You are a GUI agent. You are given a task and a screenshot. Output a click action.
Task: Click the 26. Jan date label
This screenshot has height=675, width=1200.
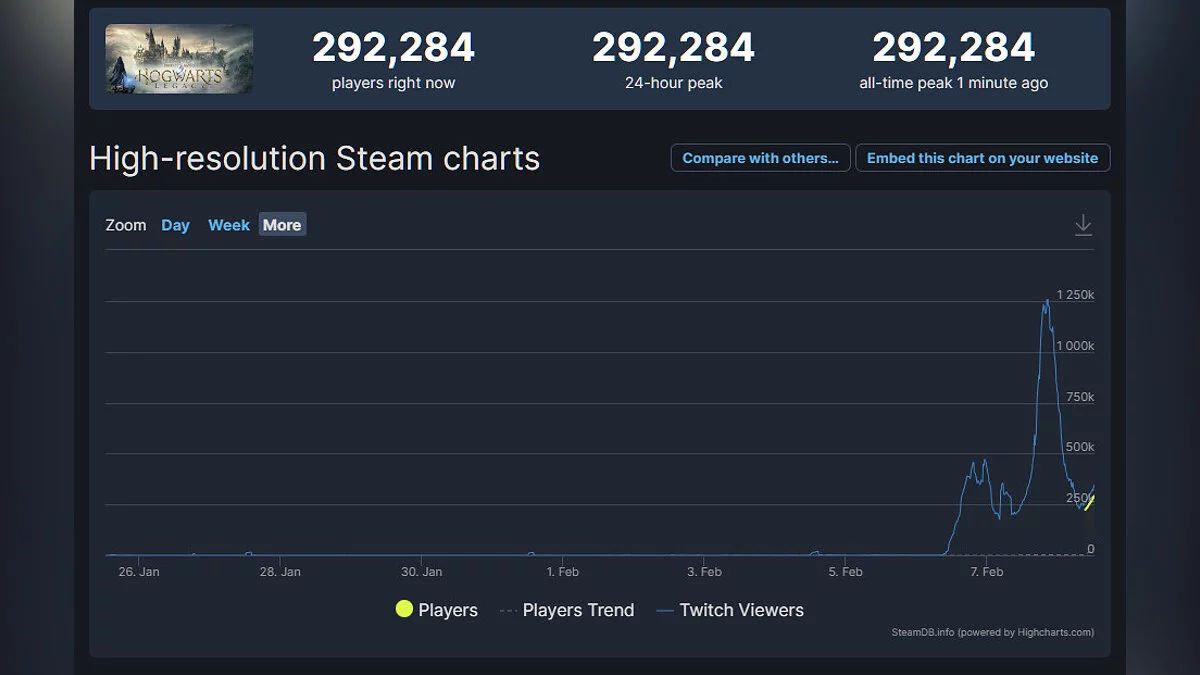pyautogui.click(x=139, y=572)
